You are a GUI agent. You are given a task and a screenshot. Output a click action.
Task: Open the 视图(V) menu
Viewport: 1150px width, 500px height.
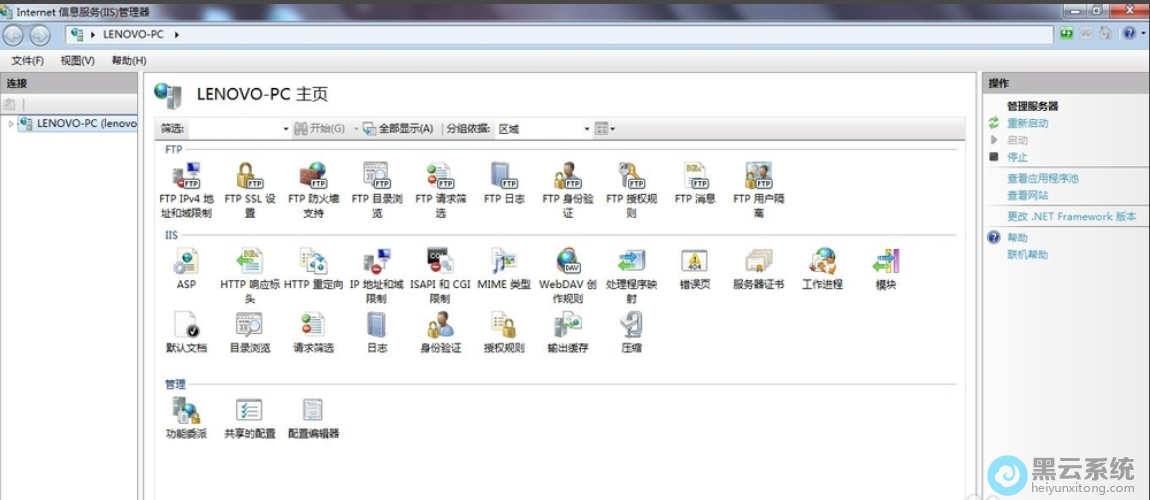pos(77,61)
